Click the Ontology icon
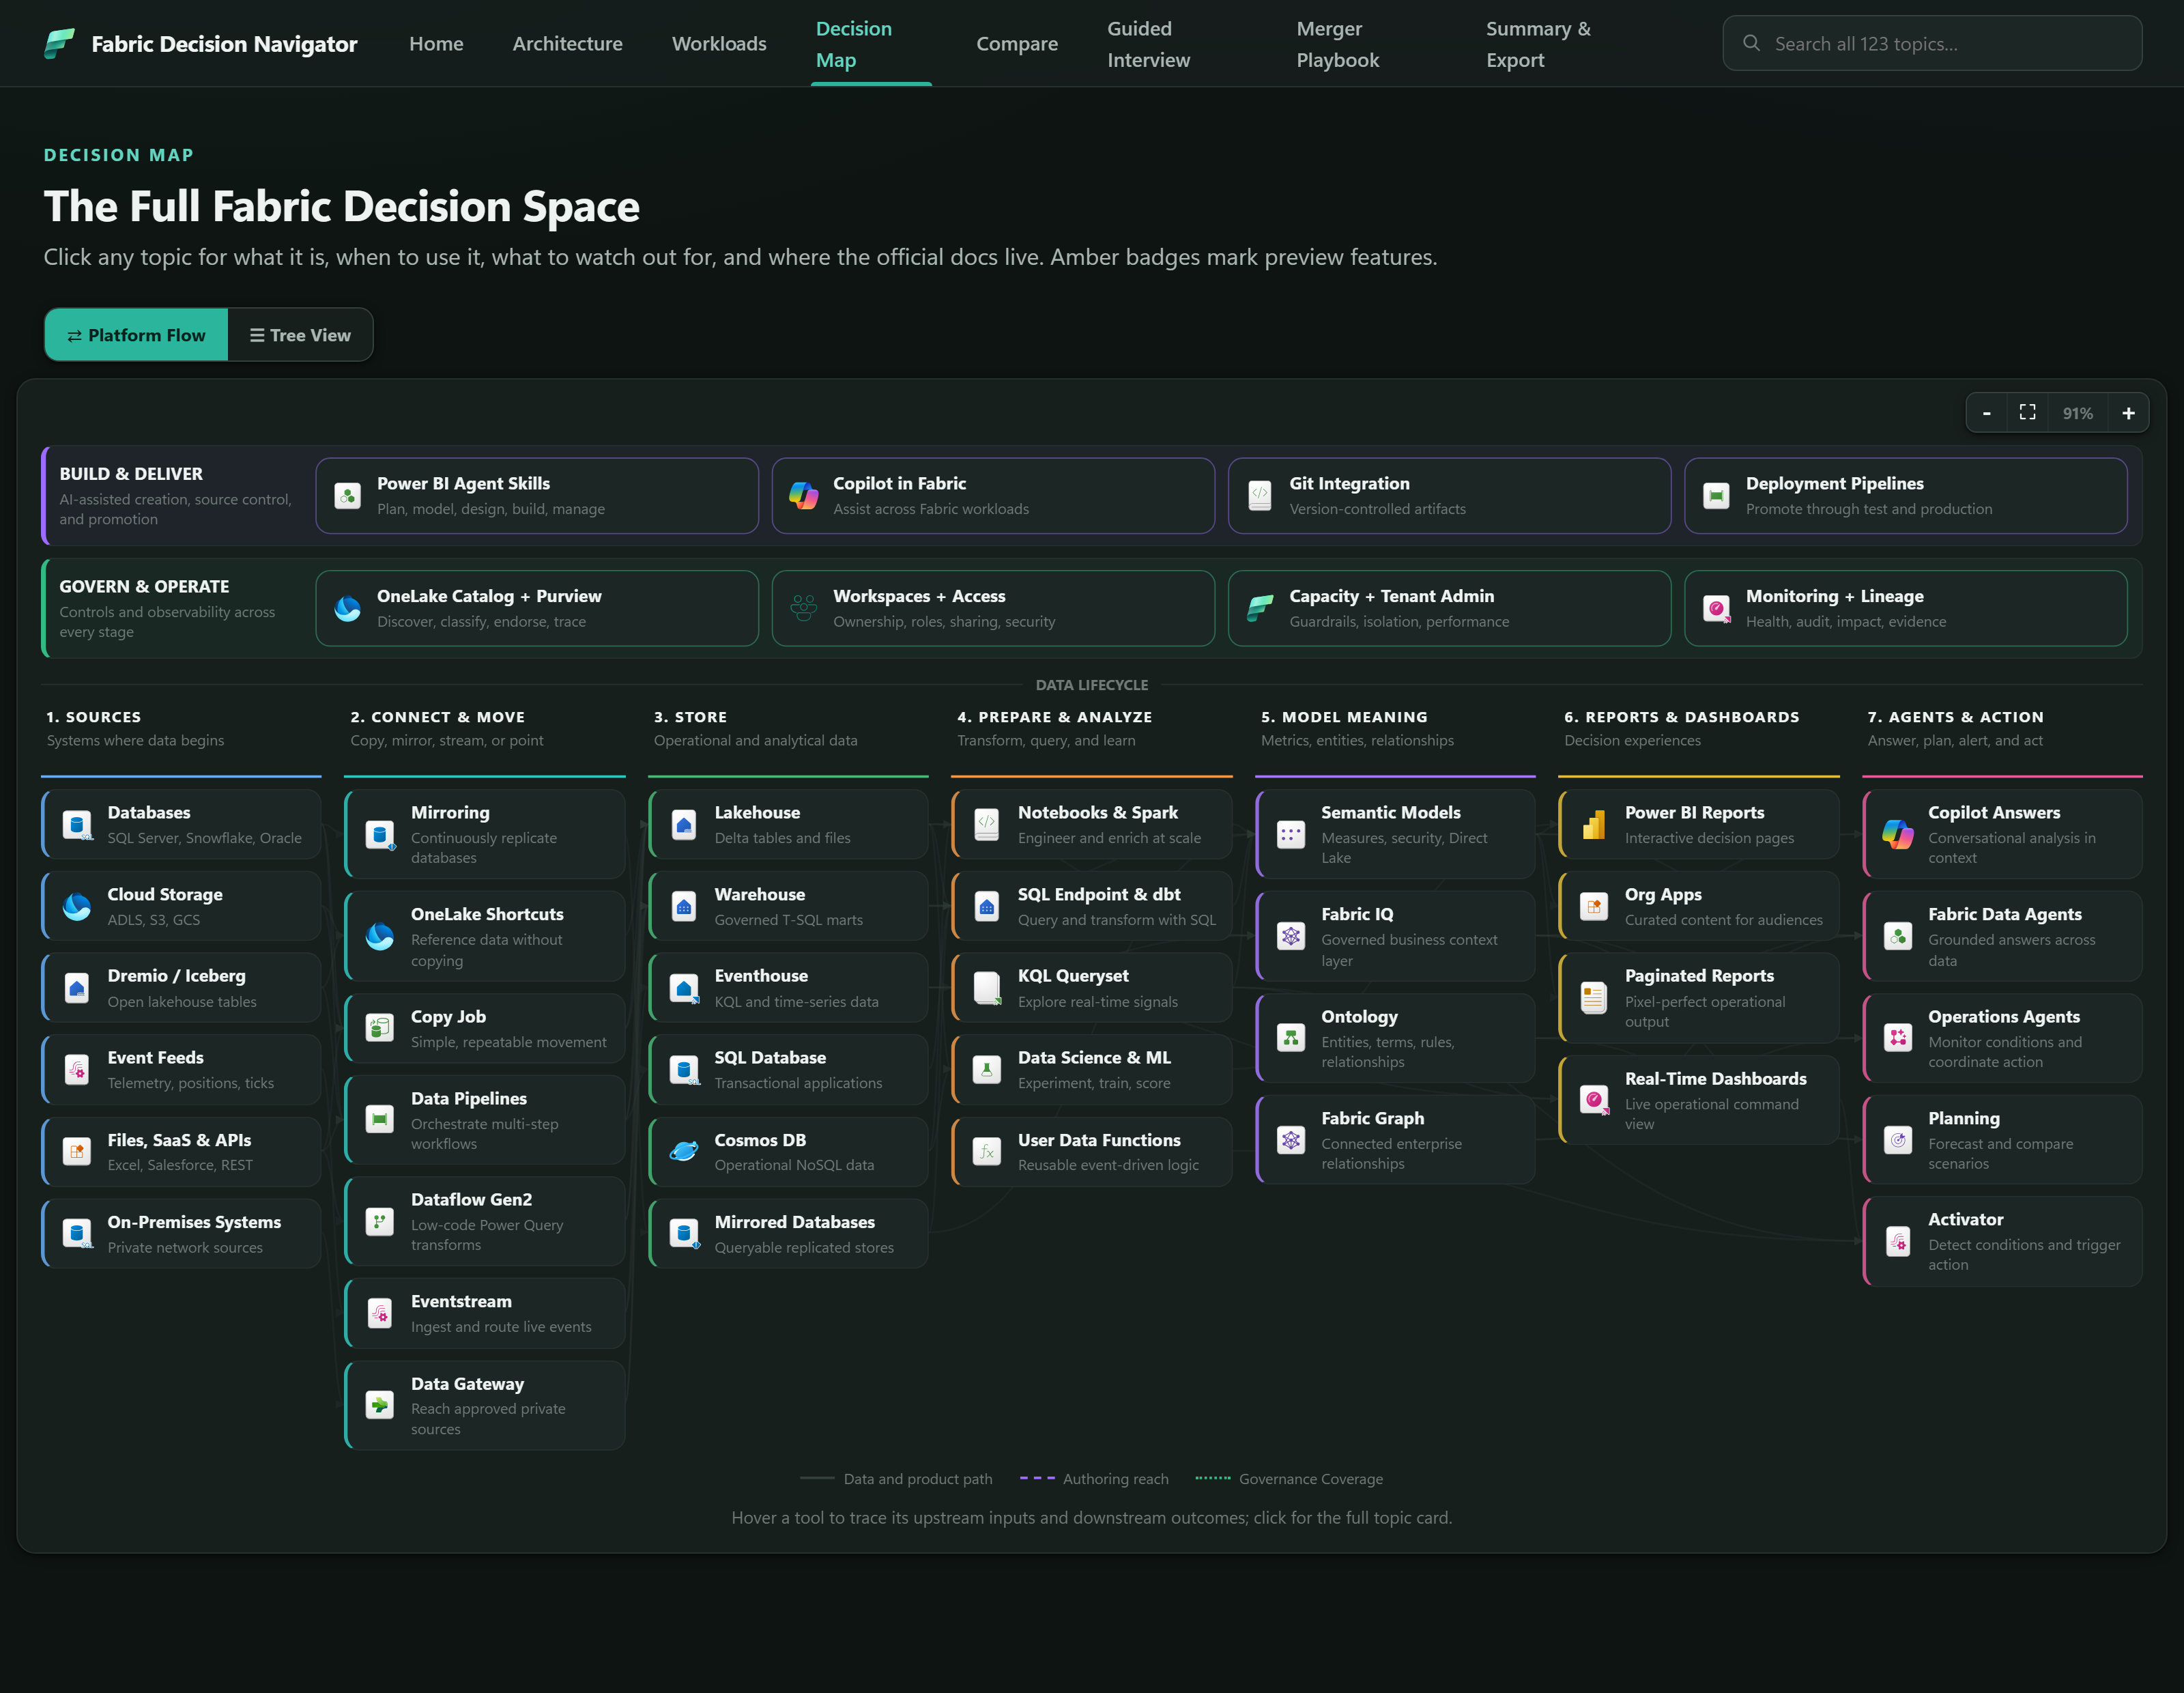The height and width of the screenshot is (1693, 2184). coord(1291,1038)
